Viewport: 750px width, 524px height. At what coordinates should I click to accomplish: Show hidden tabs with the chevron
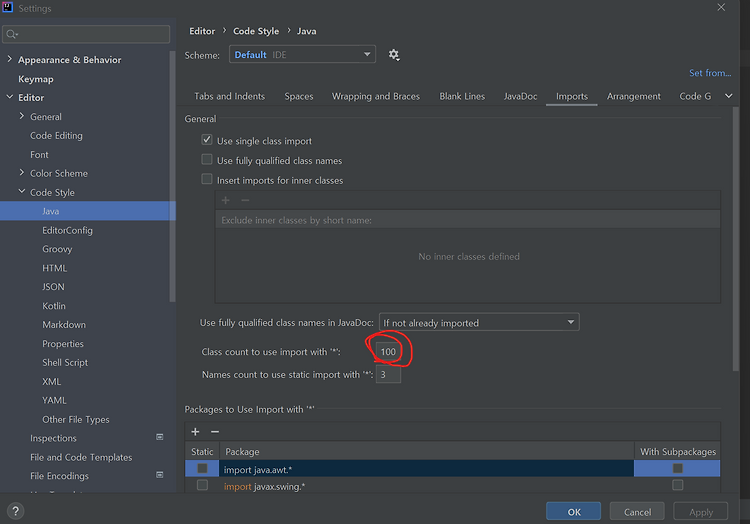pyautogui.click(x=728, y=96)
